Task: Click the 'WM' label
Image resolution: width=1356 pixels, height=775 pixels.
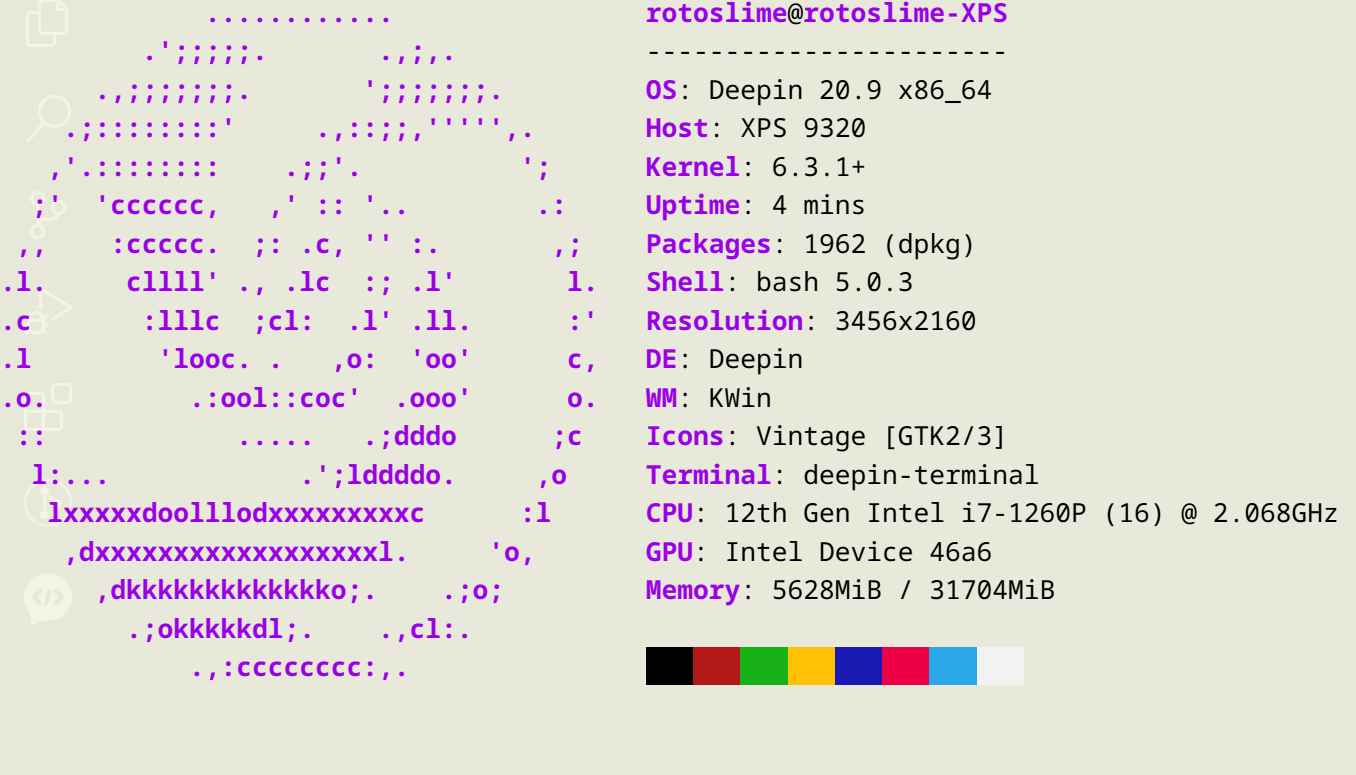Action: [662, 398]
